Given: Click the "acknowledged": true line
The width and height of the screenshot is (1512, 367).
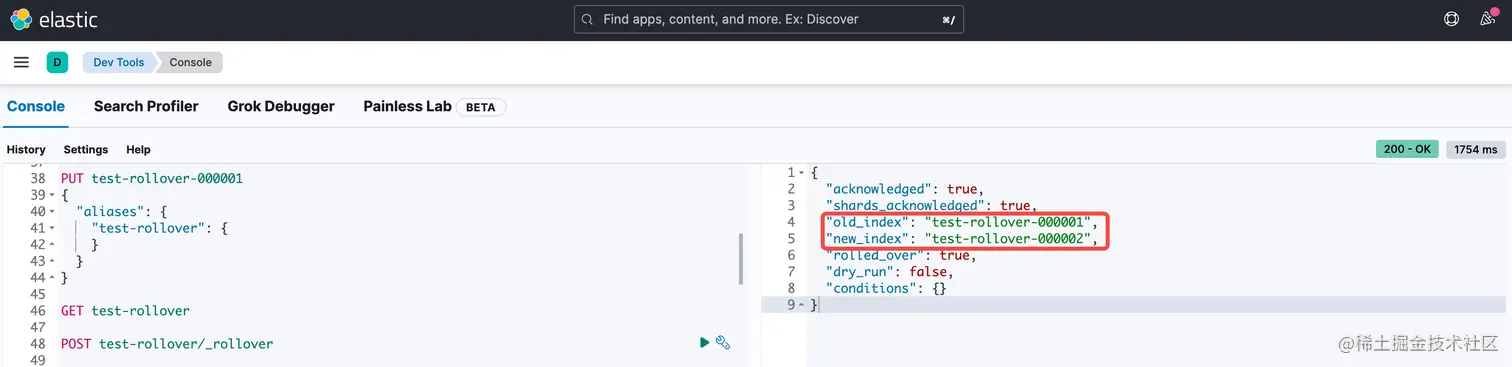Looking at the screenshot, I should pyautogui.click(x=905, y=189).
